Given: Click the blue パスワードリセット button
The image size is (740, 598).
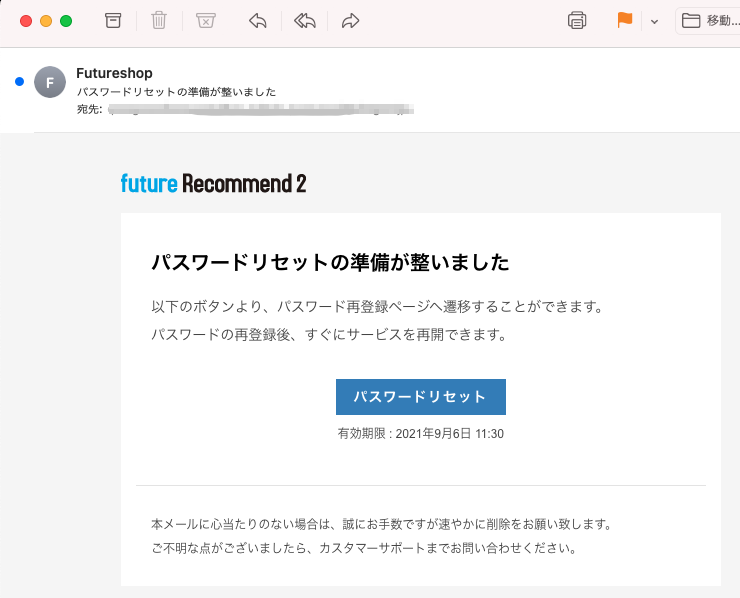Looking at the screenshot, I should pyautogui.click(x=420, y=397).
